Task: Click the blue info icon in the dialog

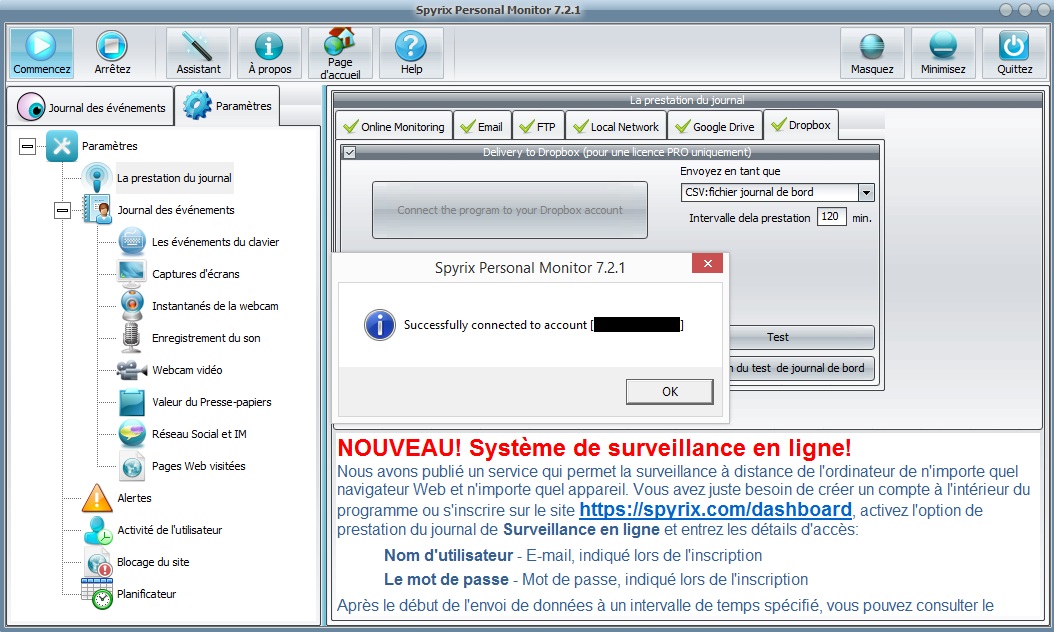Action: (380, 325)
